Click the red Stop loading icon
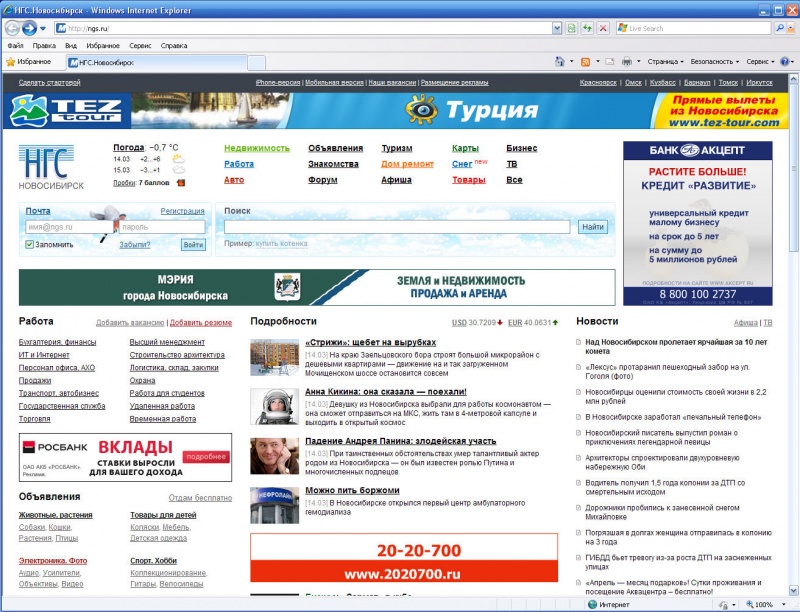 [x=603, y=28]
